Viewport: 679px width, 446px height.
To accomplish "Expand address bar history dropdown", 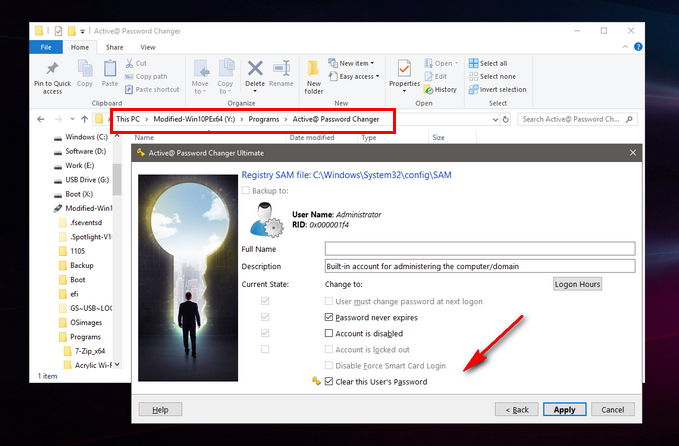I will coord(495,120).
